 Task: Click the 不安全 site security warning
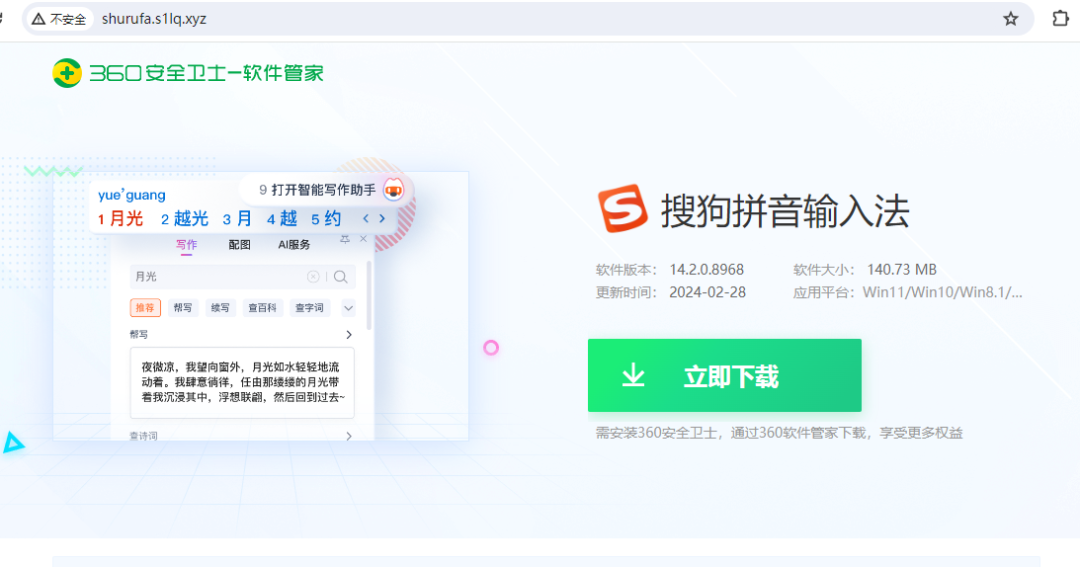pyautogui.click(x=59, y=19)
